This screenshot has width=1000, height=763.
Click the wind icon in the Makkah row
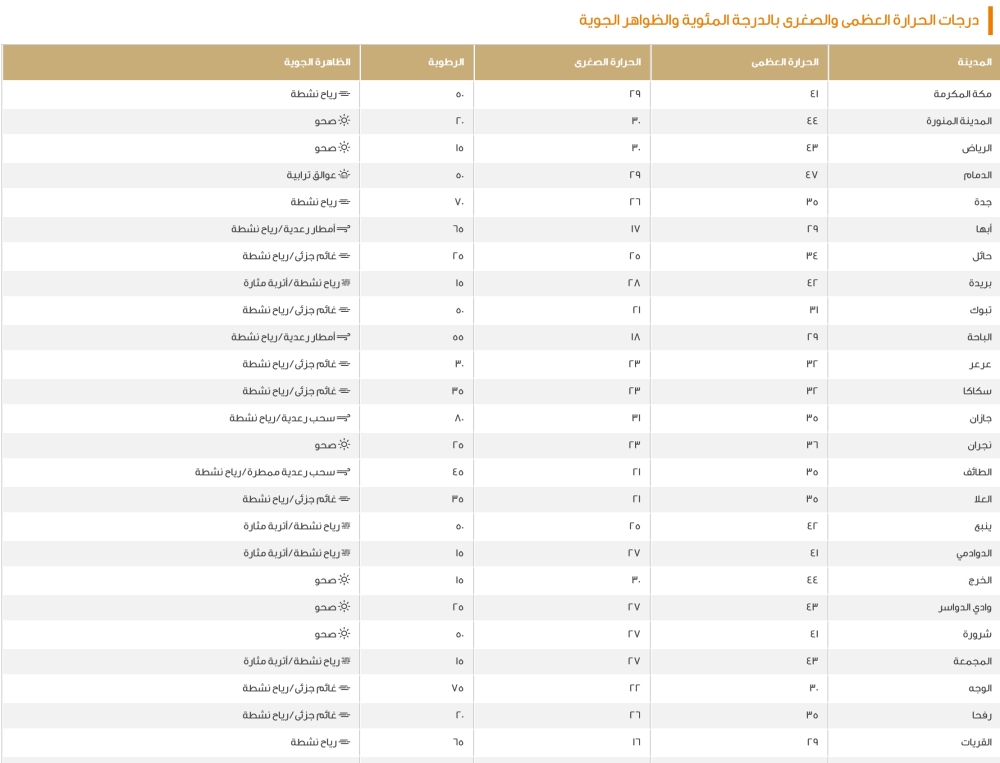tap(344, 94)
